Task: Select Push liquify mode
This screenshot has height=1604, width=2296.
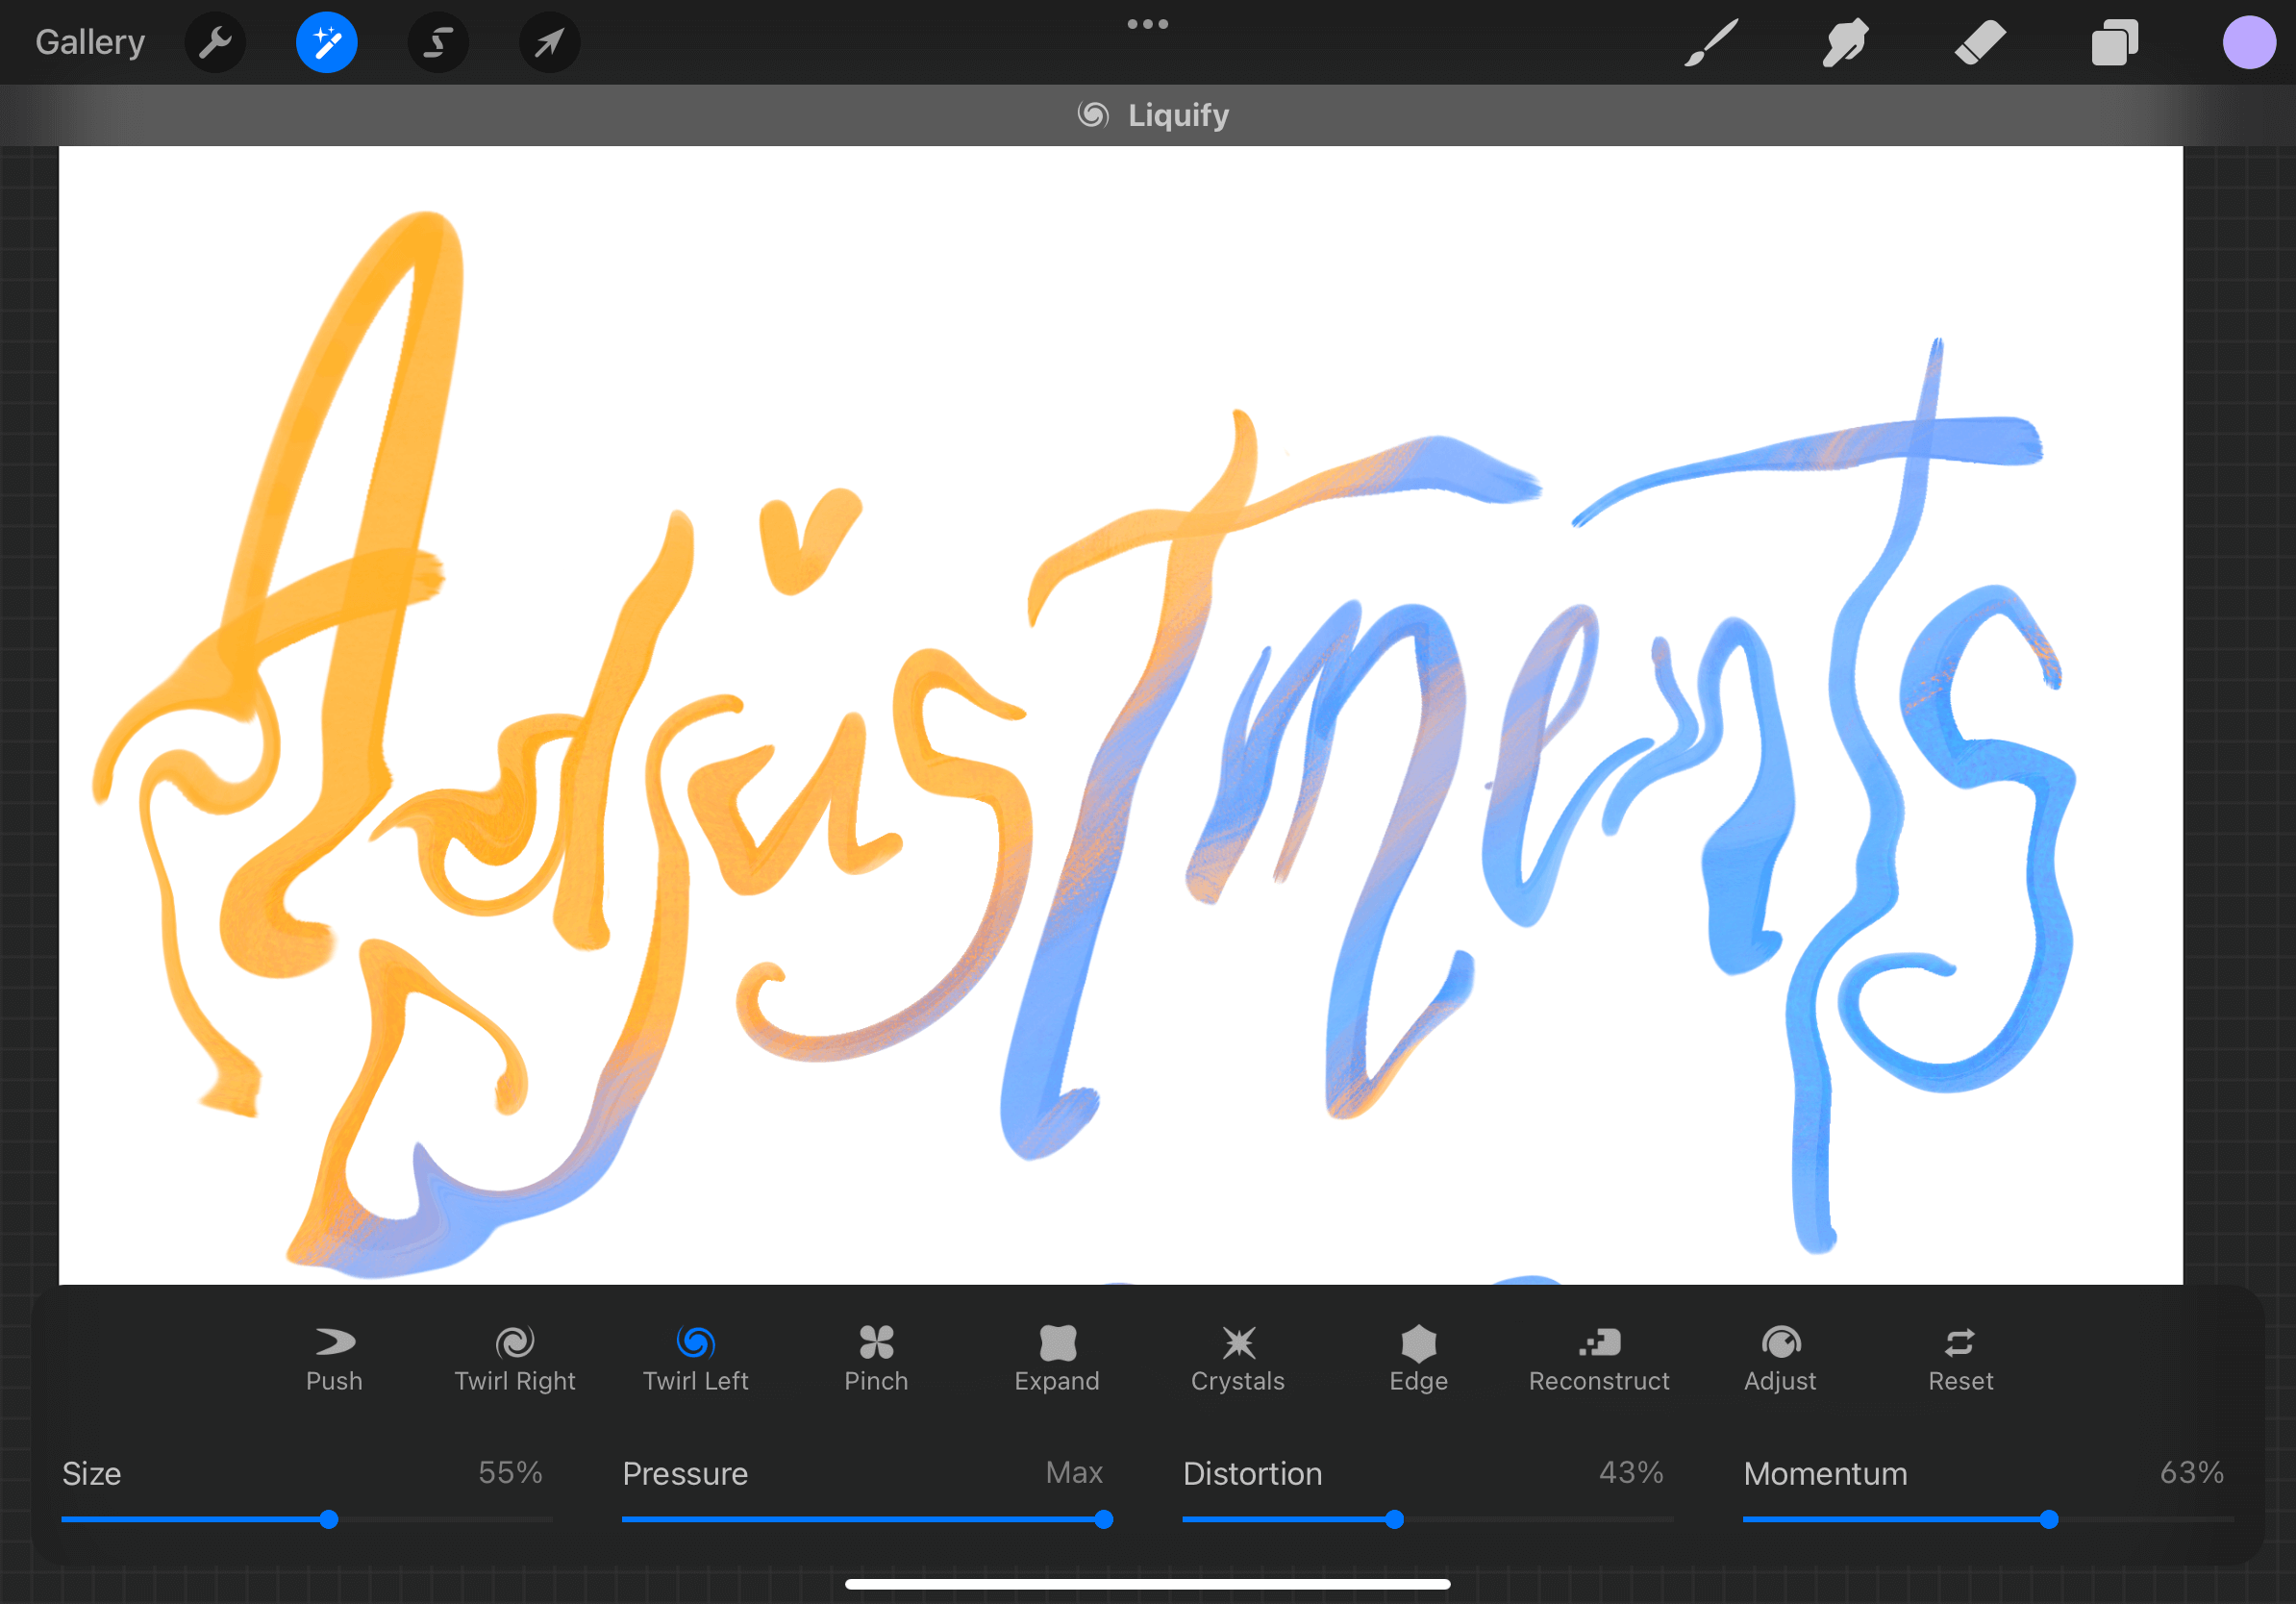Action: click(x=334, y=1358)
